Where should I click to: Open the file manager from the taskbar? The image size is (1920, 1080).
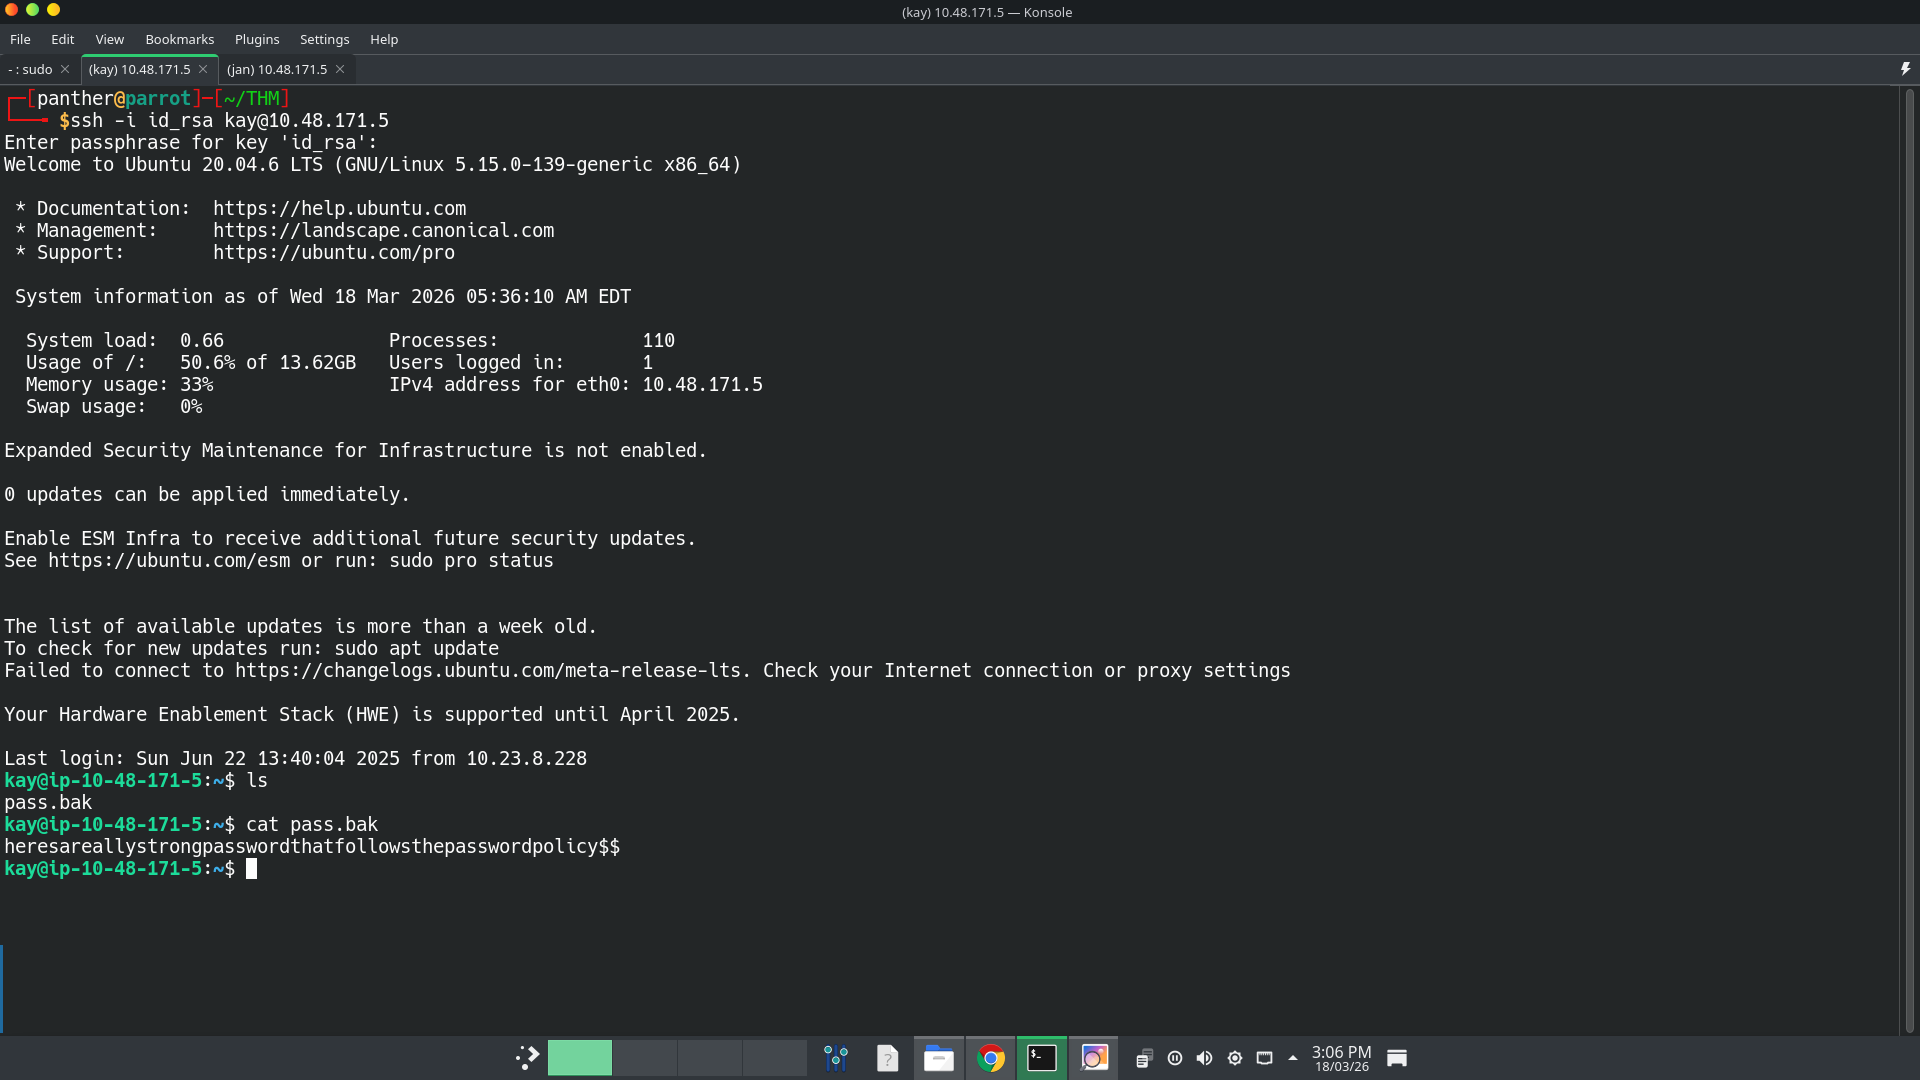pos(938,1058)
